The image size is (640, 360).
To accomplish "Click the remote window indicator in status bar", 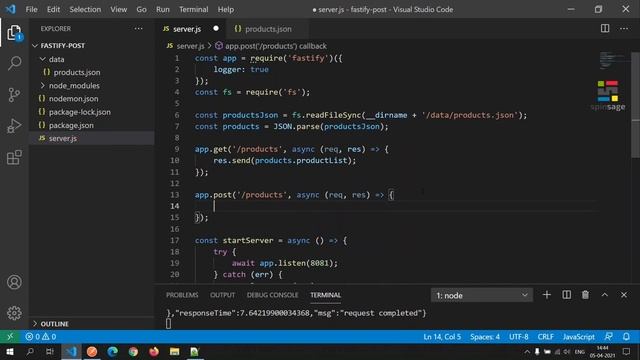I will tap(10, 337).
